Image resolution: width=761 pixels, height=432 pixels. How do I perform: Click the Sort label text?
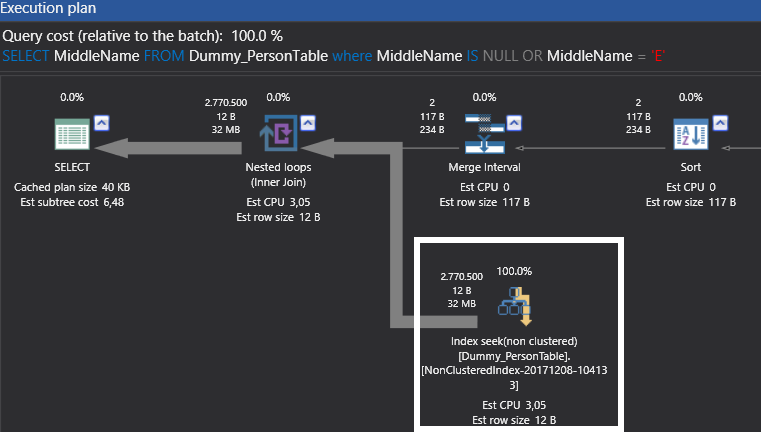coord(690,167)
